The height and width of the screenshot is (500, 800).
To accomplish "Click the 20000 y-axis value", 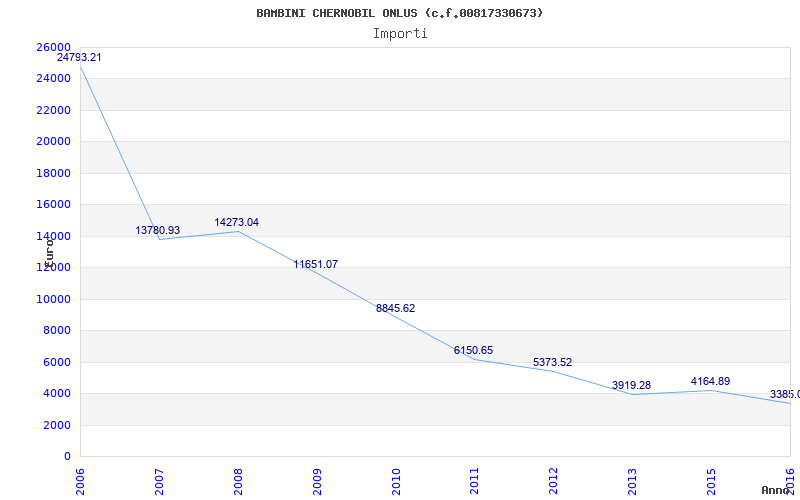I will click(53, 141).
